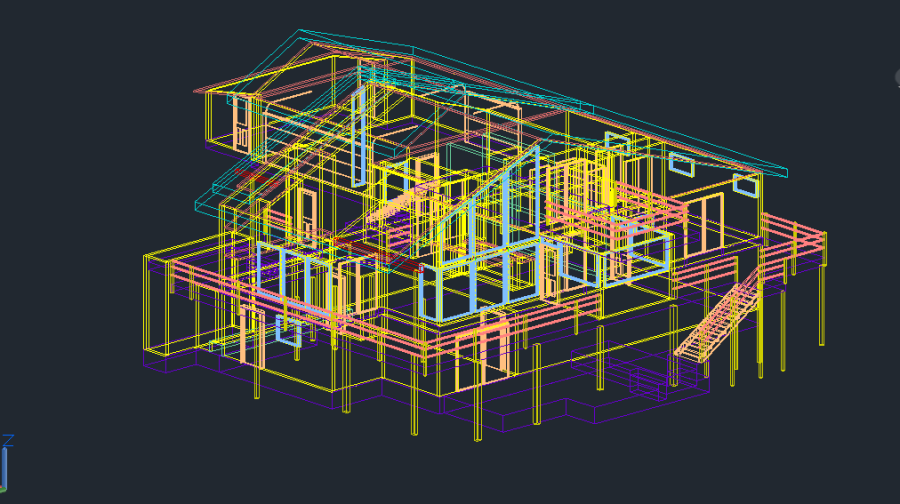The image size is (900, 504).
Task: Pick the red element in the middle of the model
Action: [414, 263]
